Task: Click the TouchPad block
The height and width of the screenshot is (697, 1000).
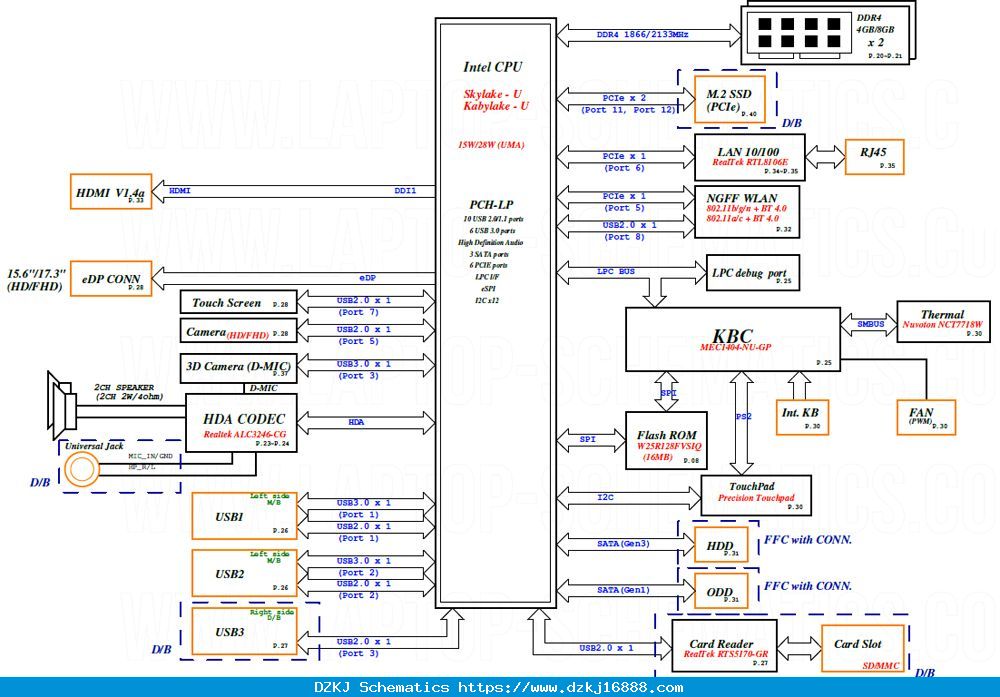Action: [x=756, y=495]
